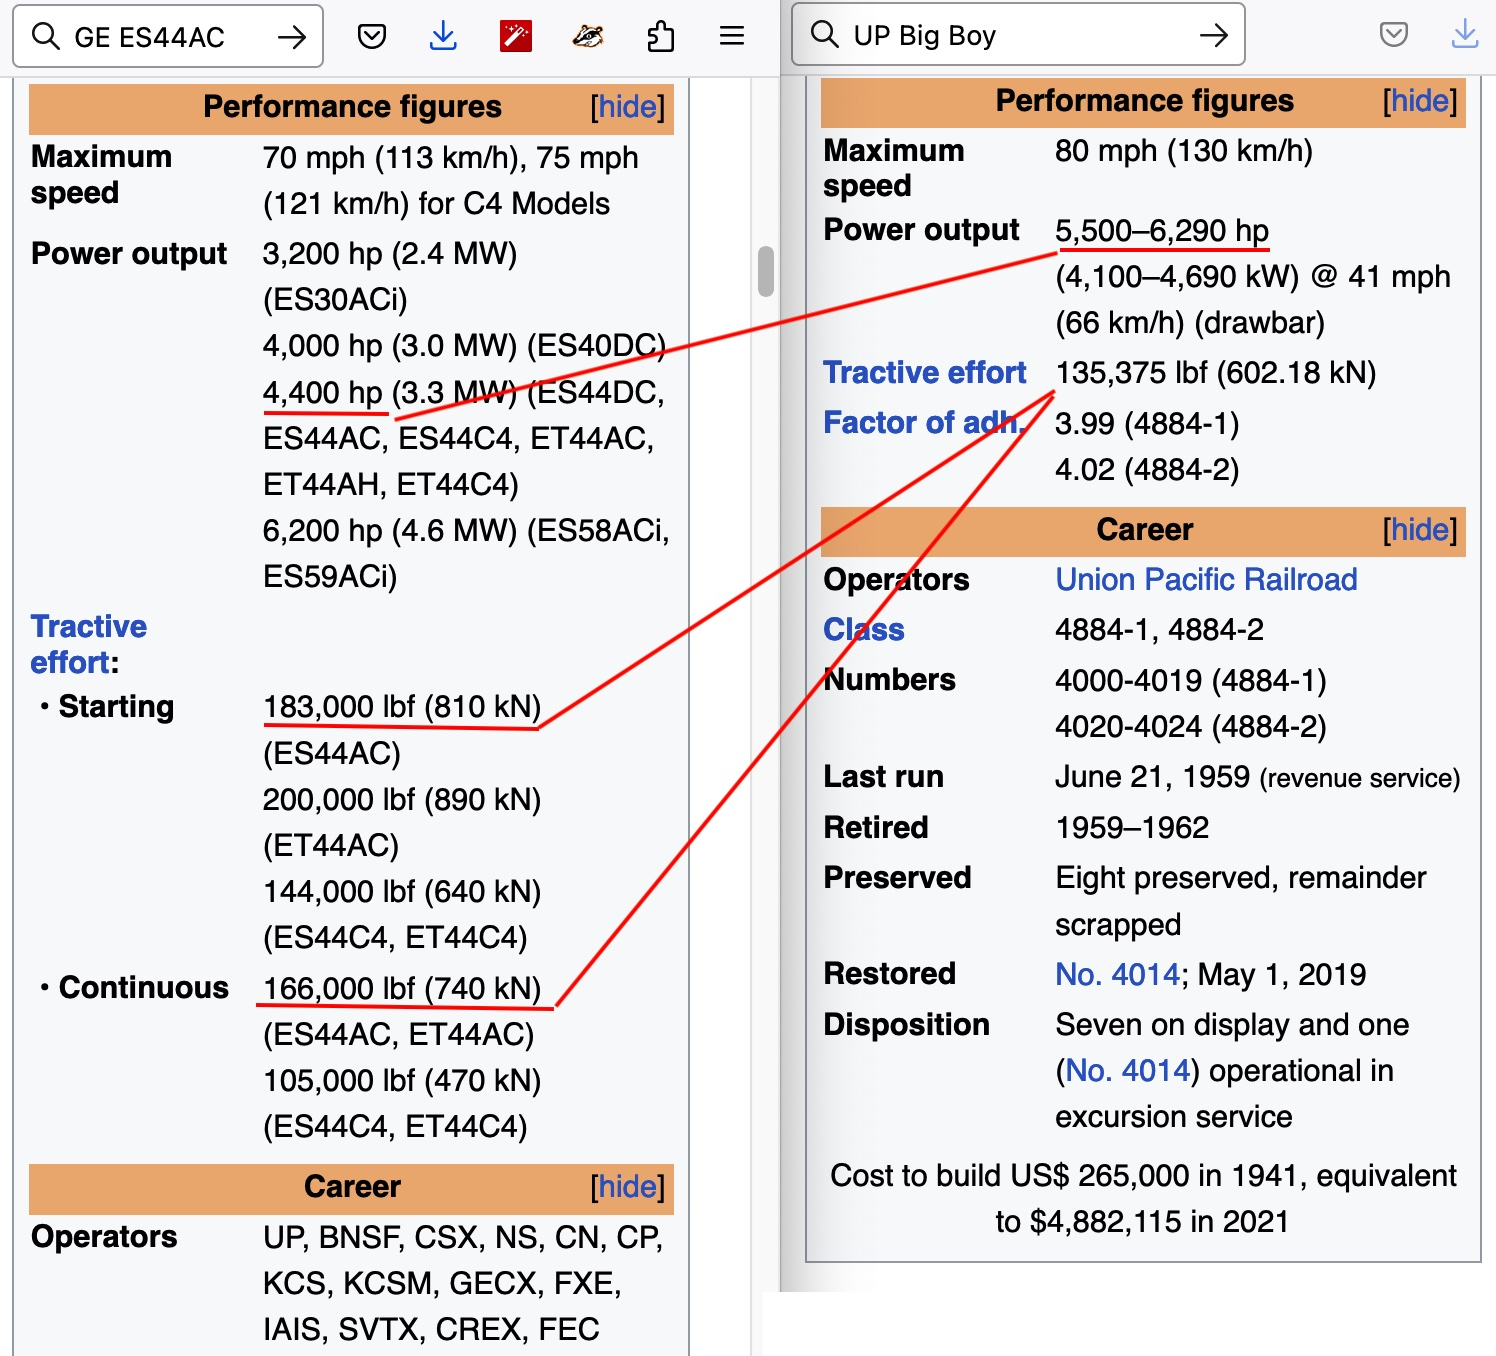
Task: Collapse Career section in Big Boy infobox
Action: click(1419, 530)
